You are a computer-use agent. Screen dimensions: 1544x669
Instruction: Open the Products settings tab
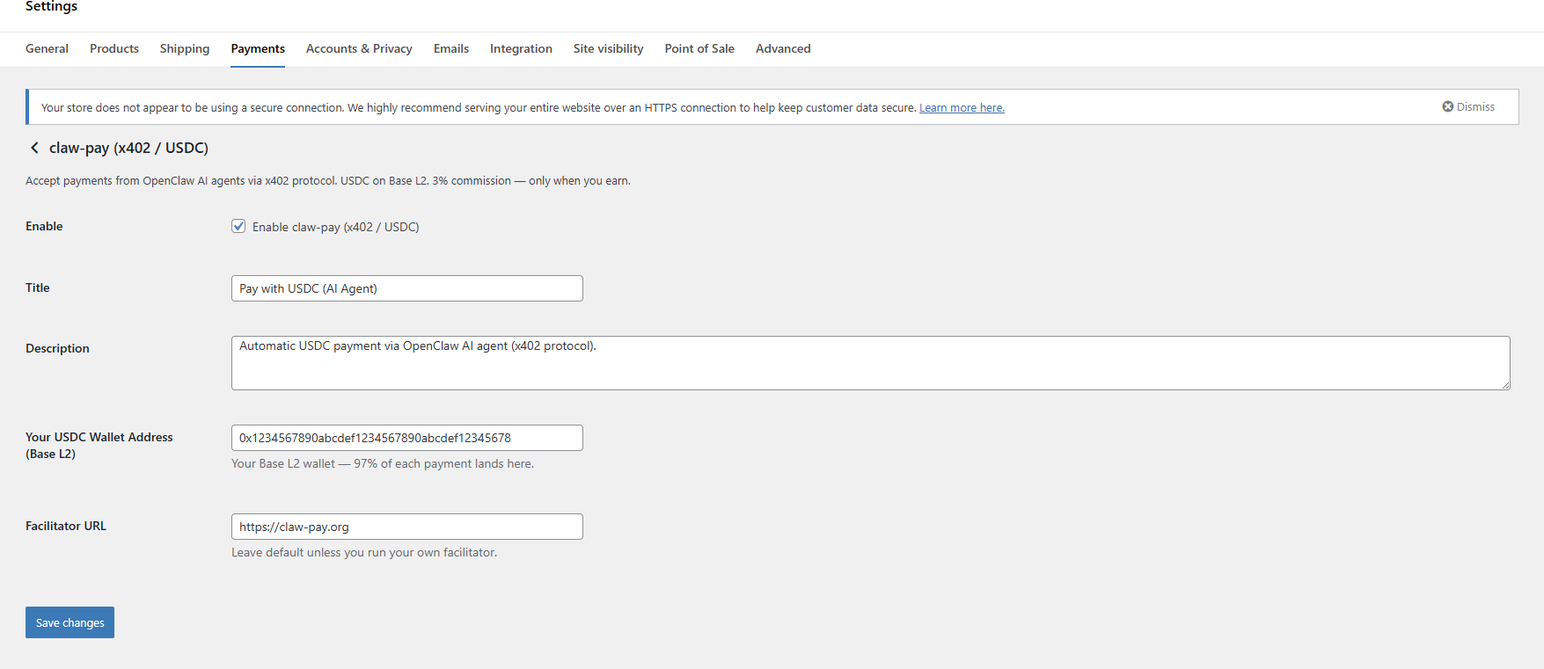113,48
